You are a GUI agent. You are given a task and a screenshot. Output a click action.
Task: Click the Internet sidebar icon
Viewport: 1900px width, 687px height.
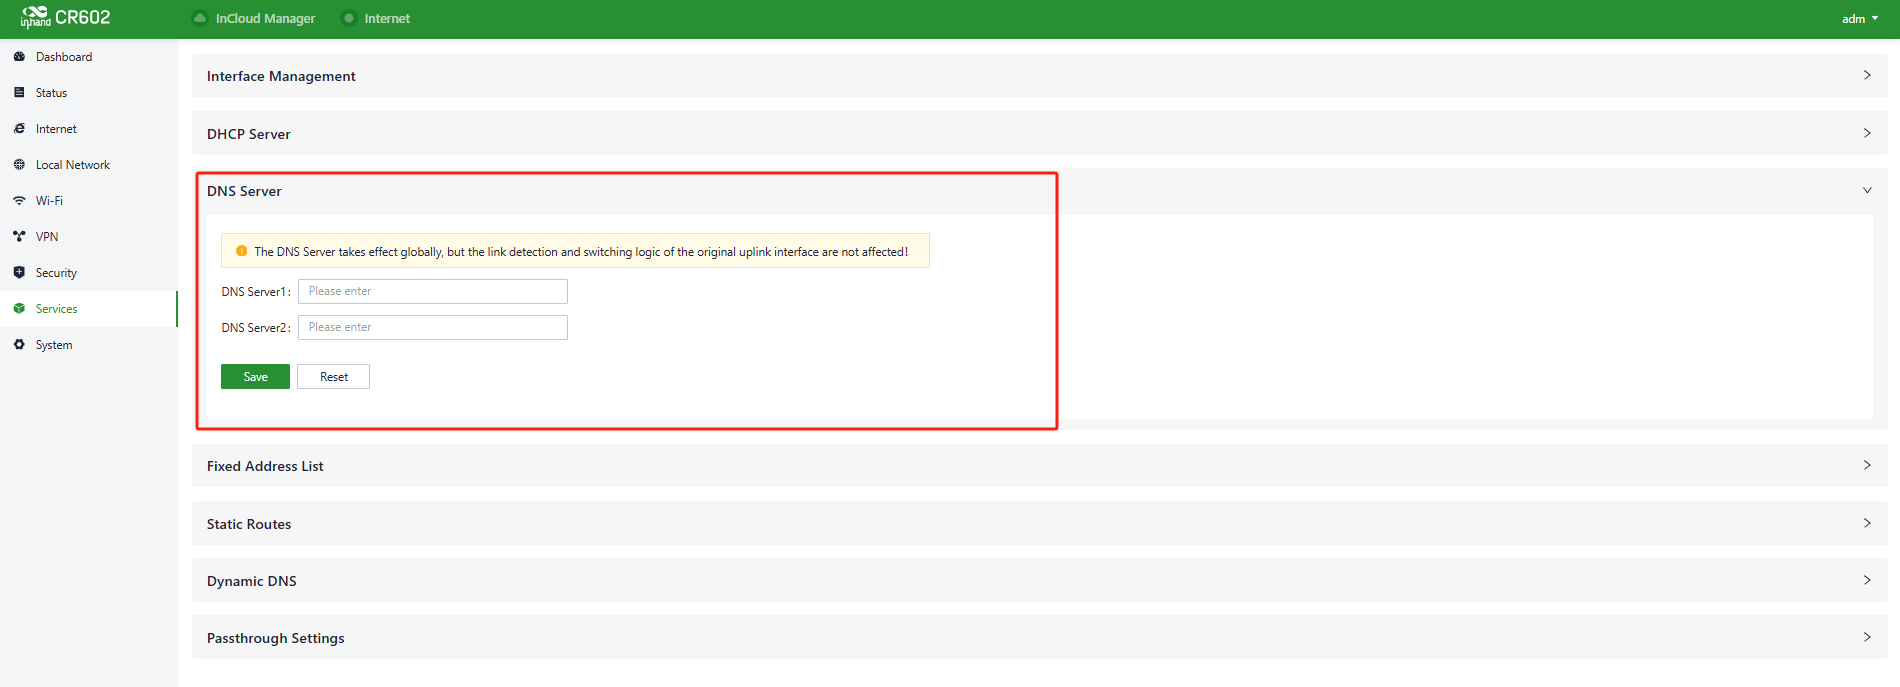point(19,129)
